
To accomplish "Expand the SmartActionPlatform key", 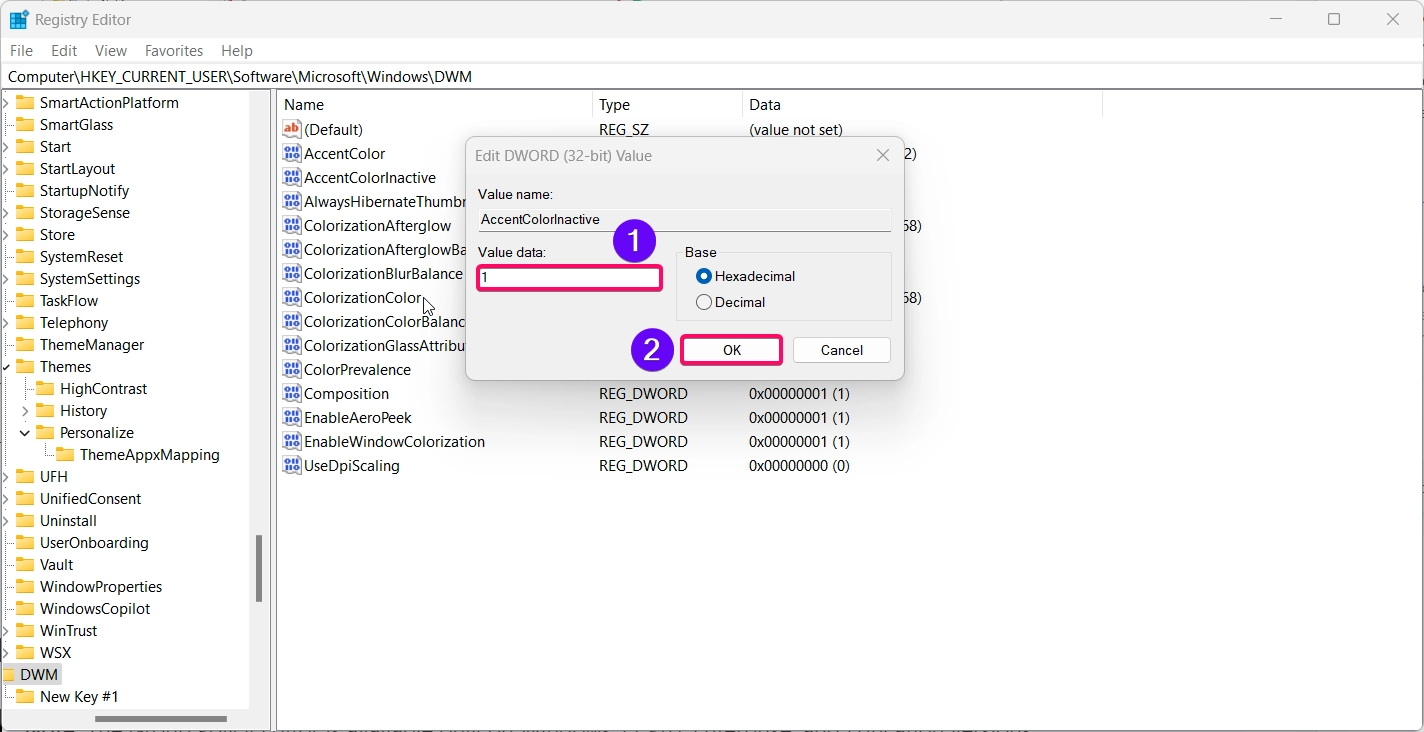I will [6, 102].
